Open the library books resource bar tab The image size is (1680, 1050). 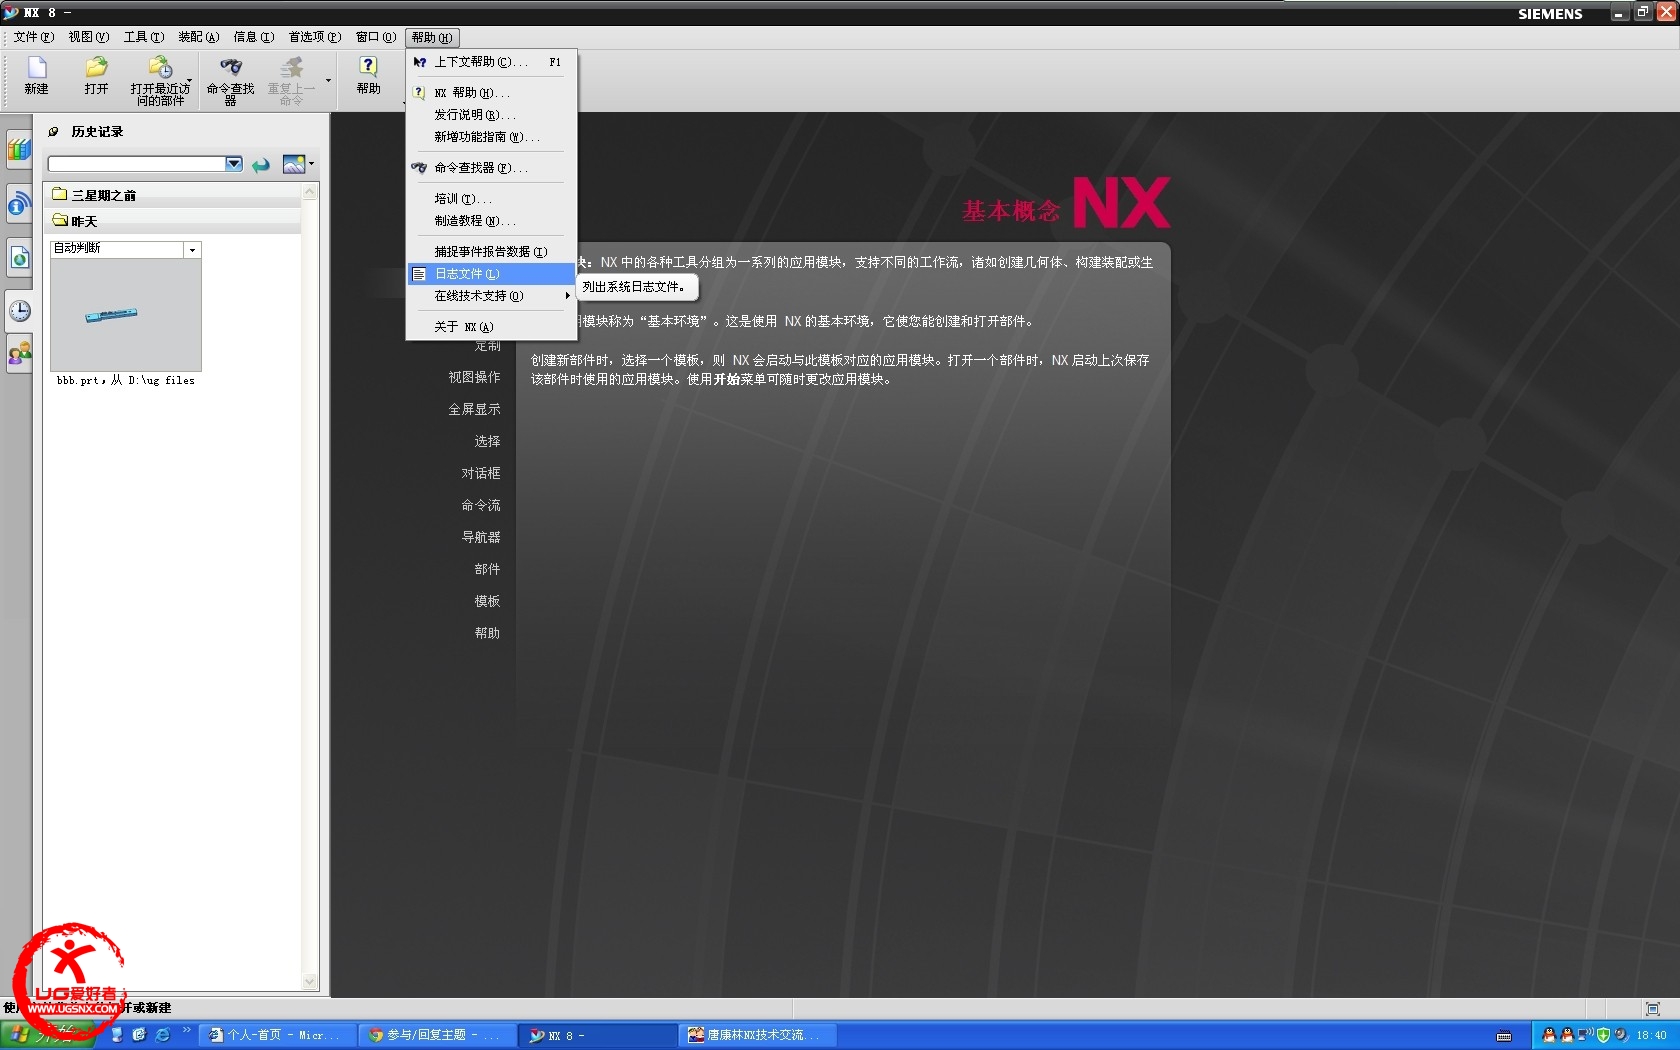[x=19, y=151]
